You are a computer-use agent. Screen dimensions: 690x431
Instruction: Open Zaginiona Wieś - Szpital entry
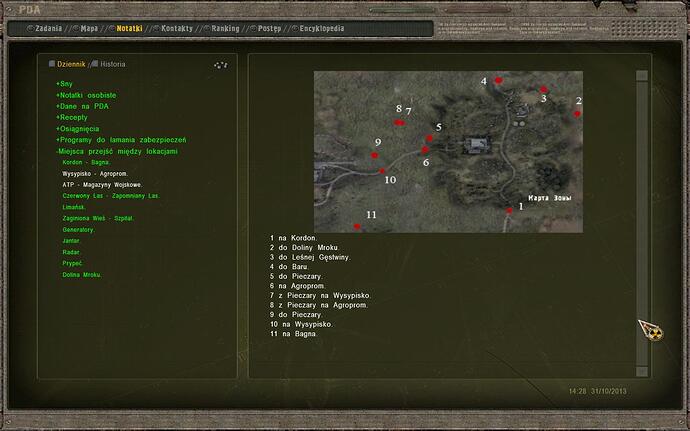tap(98, 218)
